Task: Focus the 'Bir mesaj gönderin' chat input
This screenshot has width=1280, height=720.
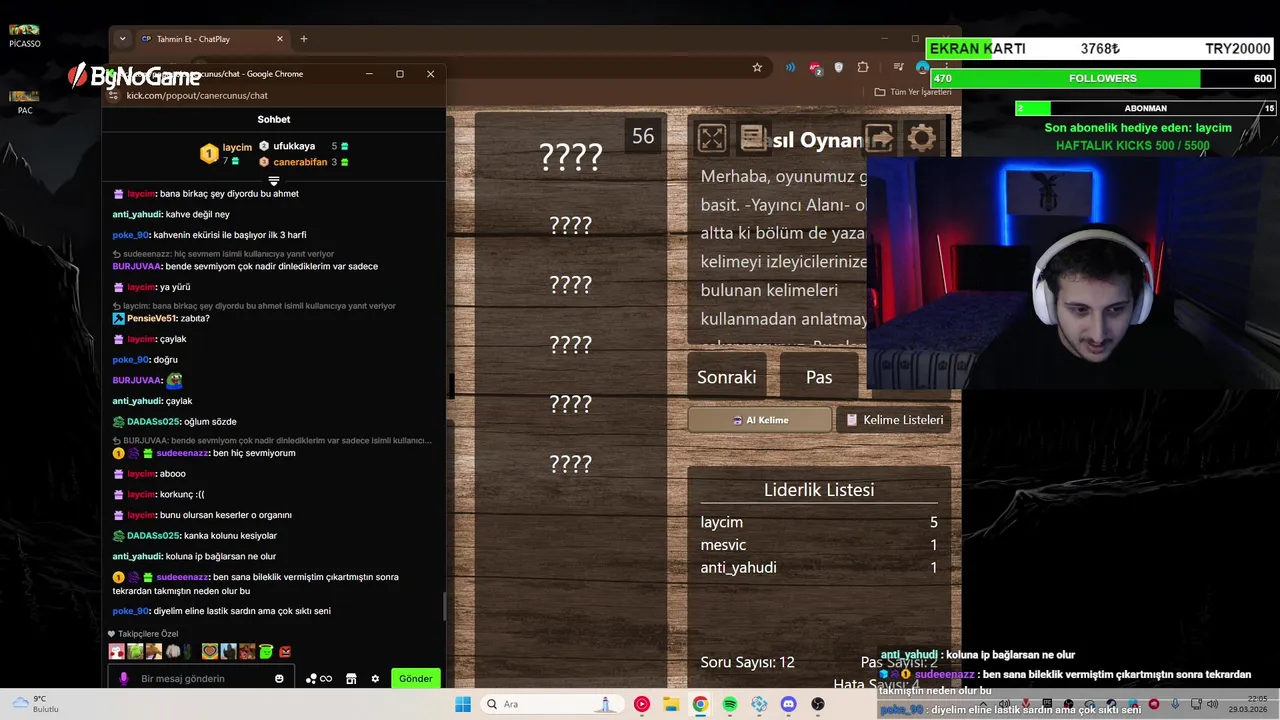Action: click(x=200, y=678)
